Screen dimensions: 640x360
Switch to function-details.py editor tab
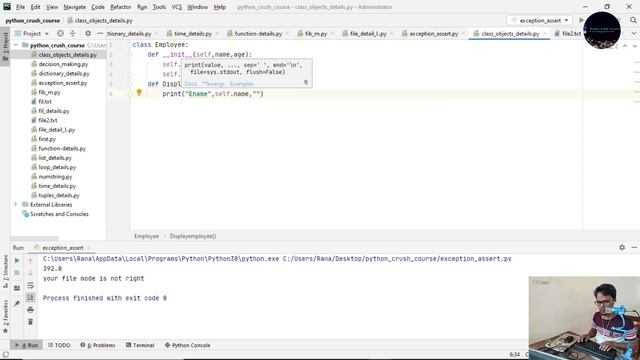pos(258,34)
